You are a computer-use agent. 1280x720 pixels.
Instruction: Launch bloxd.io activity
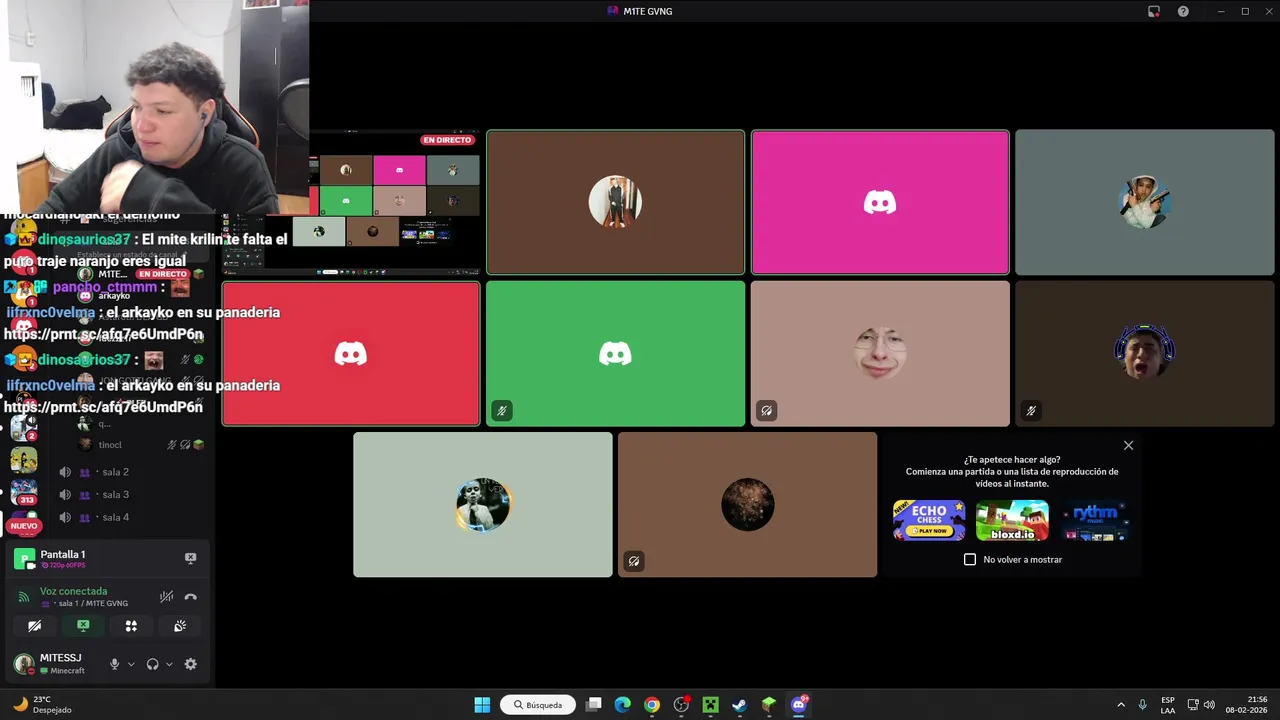1012,521
